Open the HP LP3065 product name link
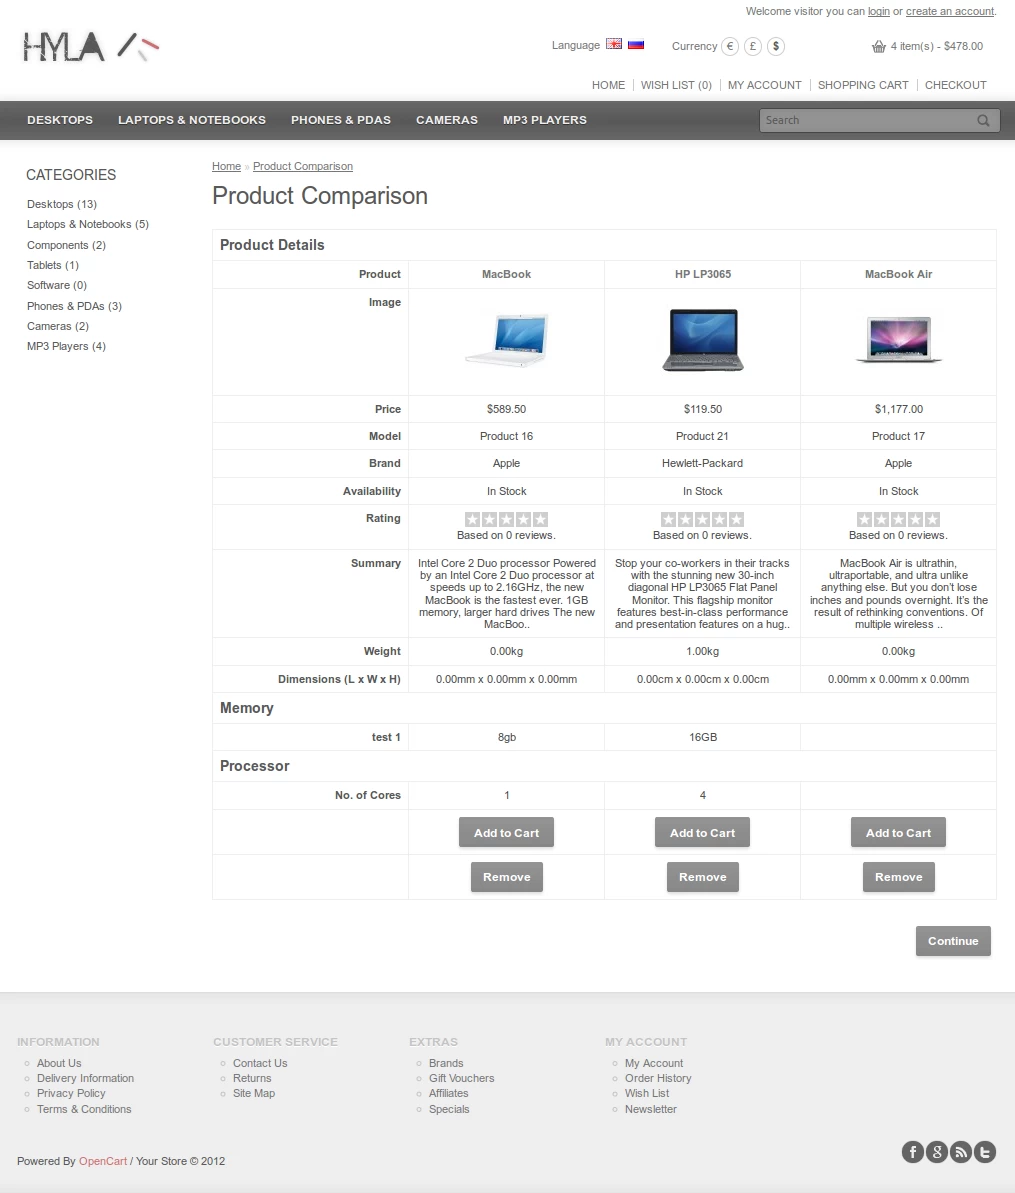The image size is (1015, 1193). coord(702,274)
